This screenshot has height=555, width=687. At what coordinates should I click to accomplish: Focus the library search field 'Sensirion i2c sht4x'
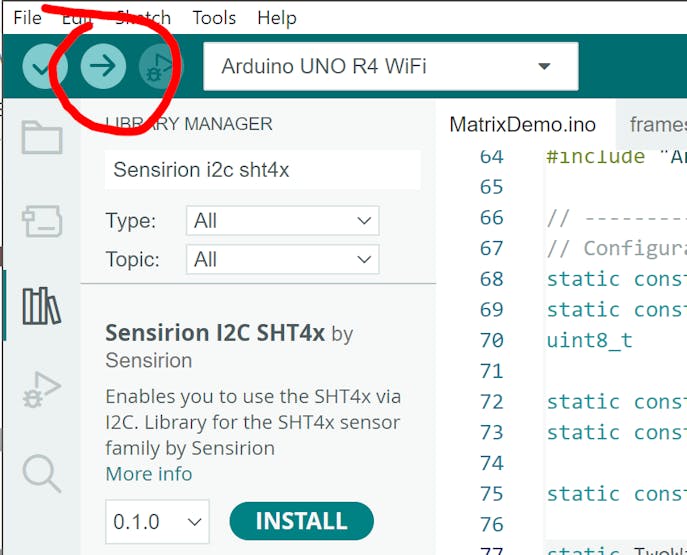[262, 170]
